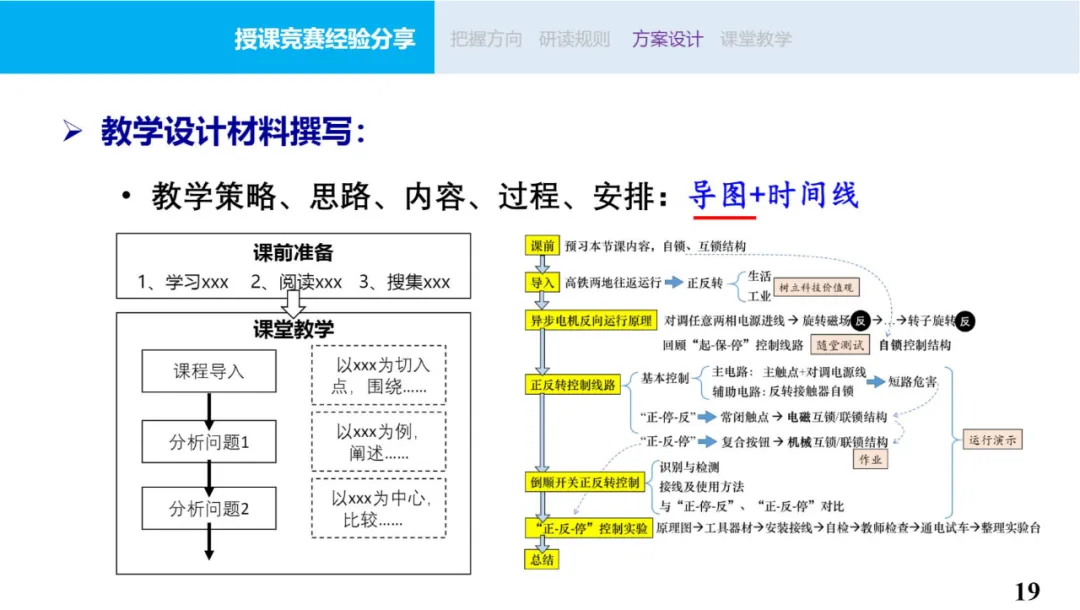Select the 课堂教学 section tab
This screenshot has width=1080, height=610.
click(x=756, y=39)
